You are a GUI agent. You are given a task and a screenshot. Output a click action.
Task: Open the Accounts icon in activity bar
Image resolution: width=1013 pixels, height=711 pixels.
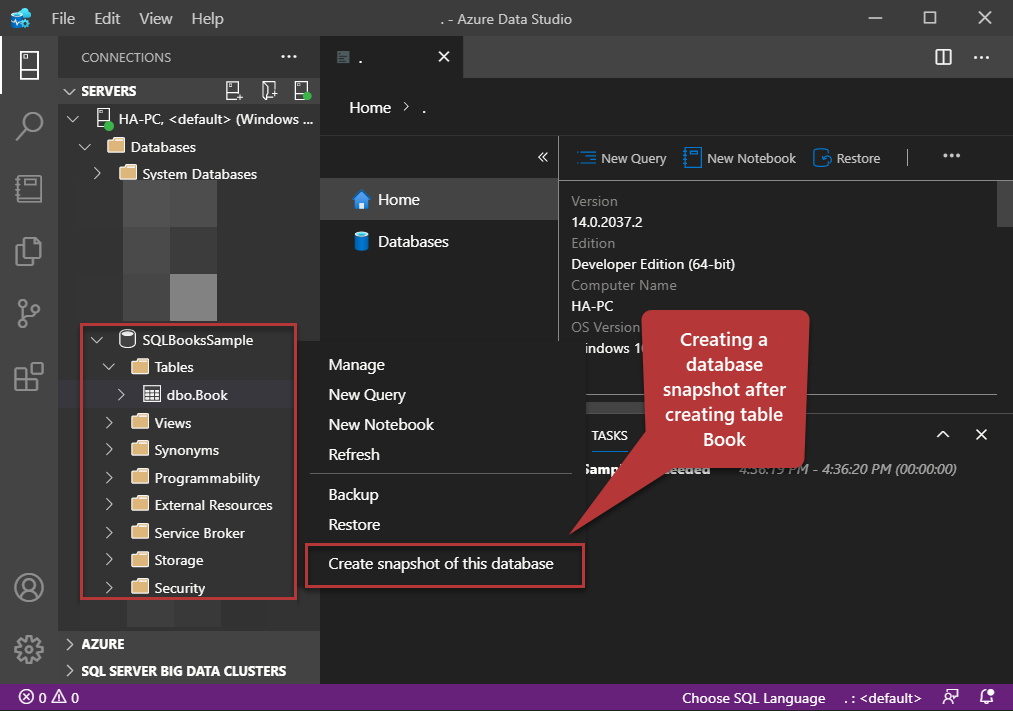pyautogui.click(x=29, y=588)
